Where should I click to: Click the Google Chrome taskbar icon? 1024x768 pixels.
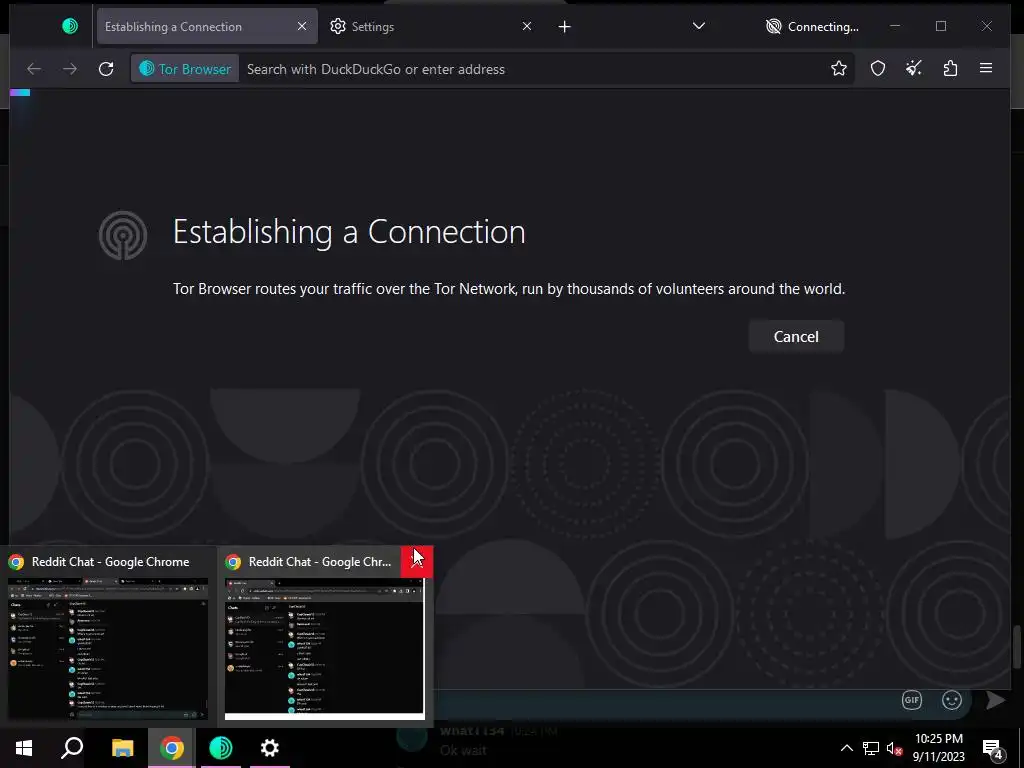coord(171,748)
